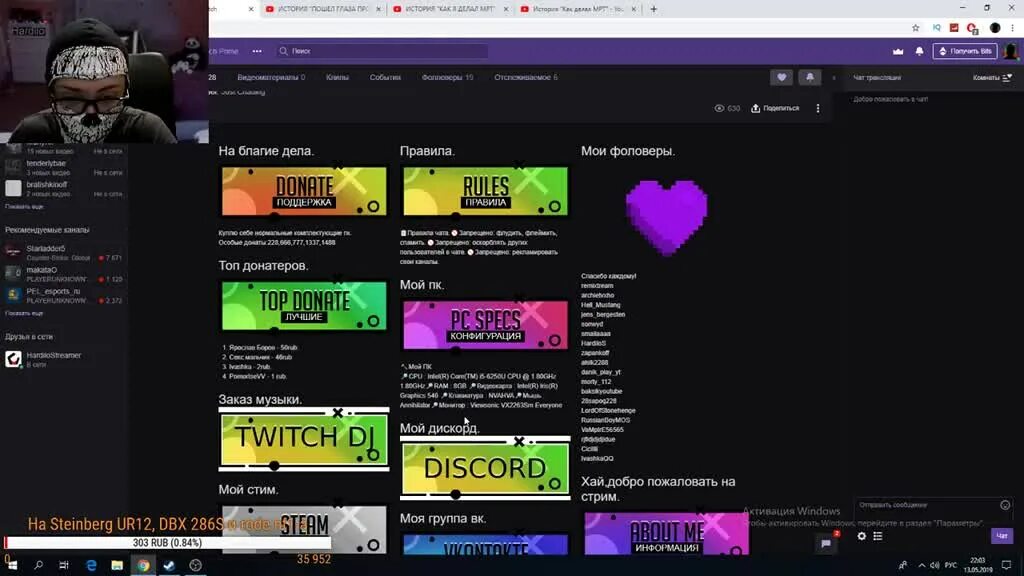Open chat settings gear icon
The height and width of the screenshot is (576, 1024).
(861, 536)
